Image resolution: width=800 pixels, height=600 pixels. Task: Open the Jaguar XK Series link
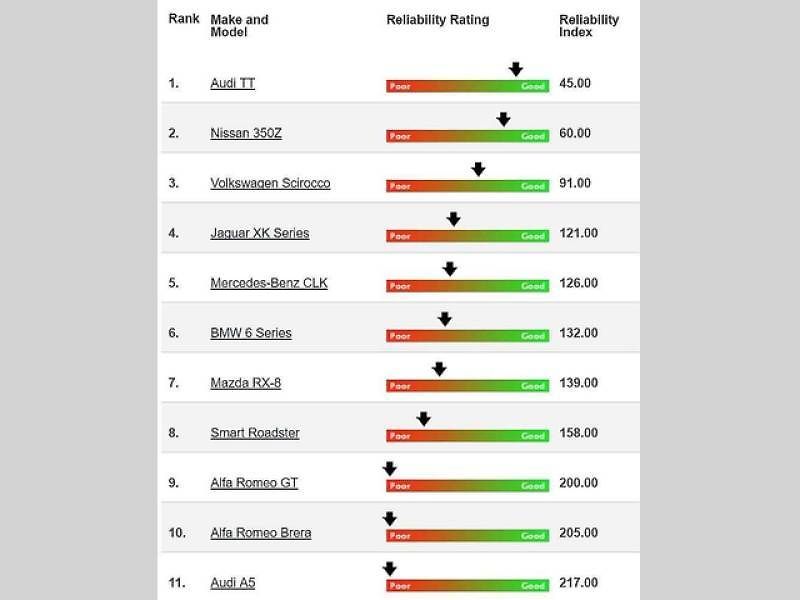click(260, 233)
